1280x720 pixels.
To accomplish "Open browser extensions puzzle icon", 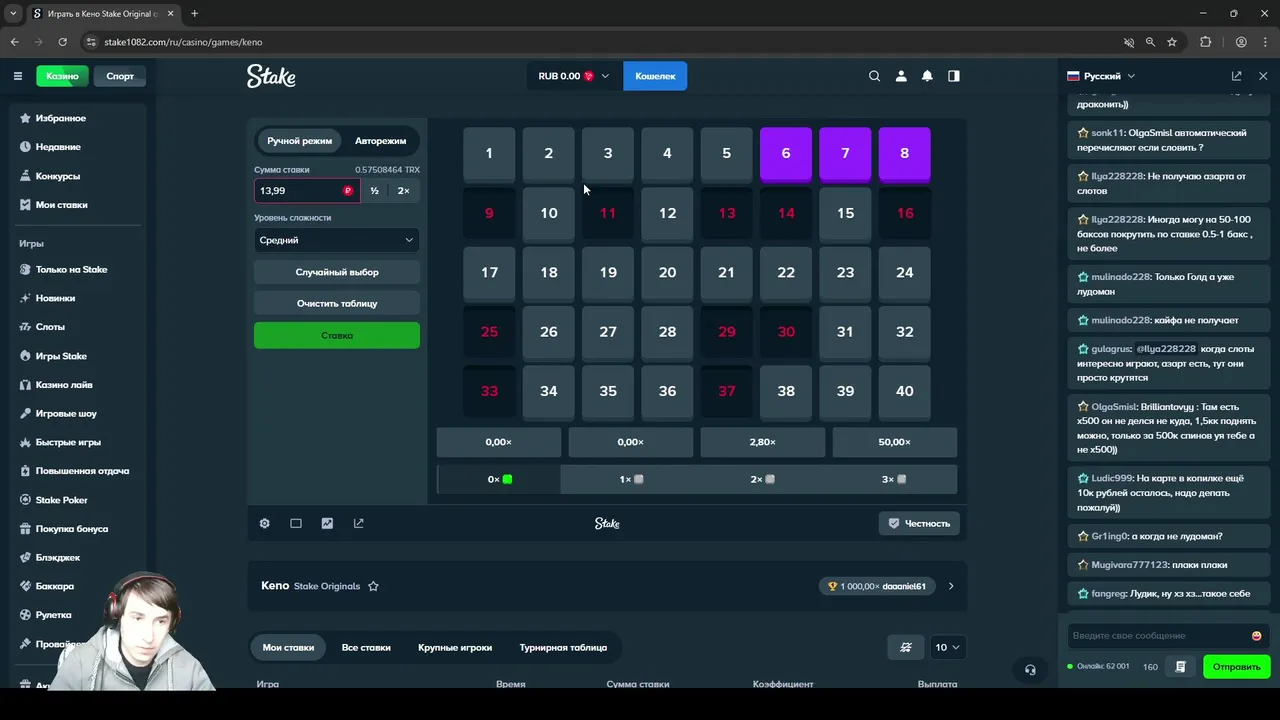I will tap(1205, 42).
